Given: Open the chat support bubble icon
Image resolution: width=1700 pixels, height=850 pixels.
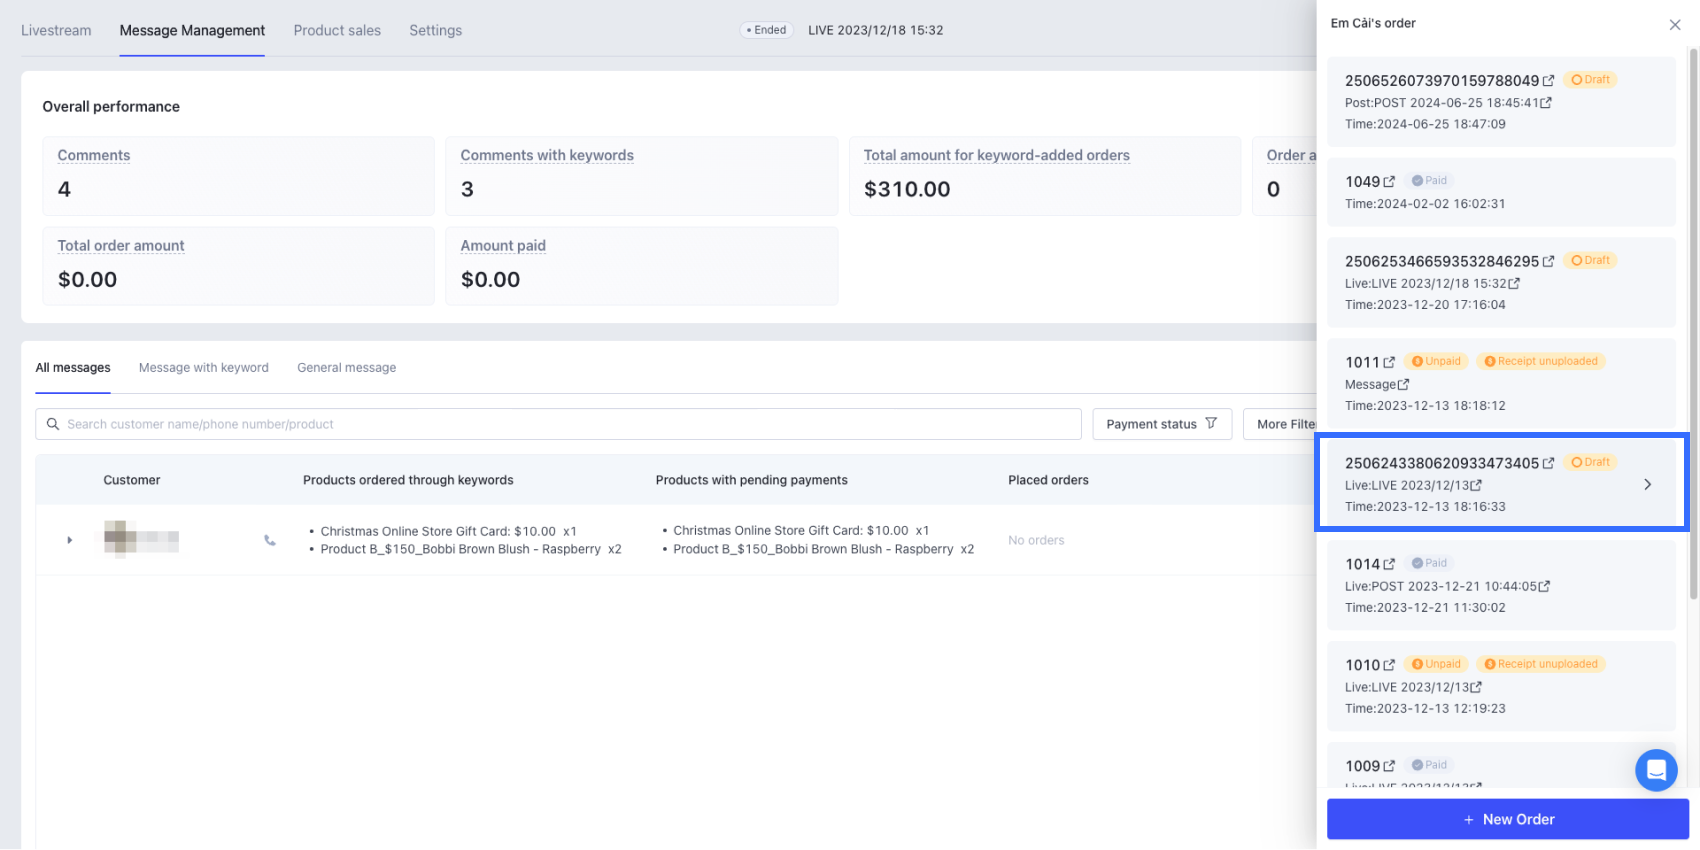Looking at the screenshot, I should pos(1655,770).
